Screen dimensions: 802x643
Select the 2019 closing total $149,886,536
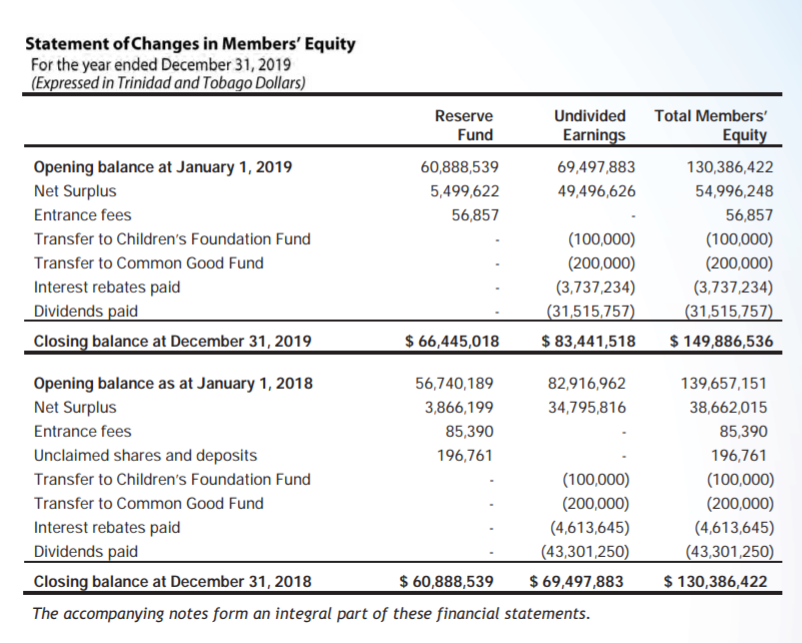coord(722,341)
